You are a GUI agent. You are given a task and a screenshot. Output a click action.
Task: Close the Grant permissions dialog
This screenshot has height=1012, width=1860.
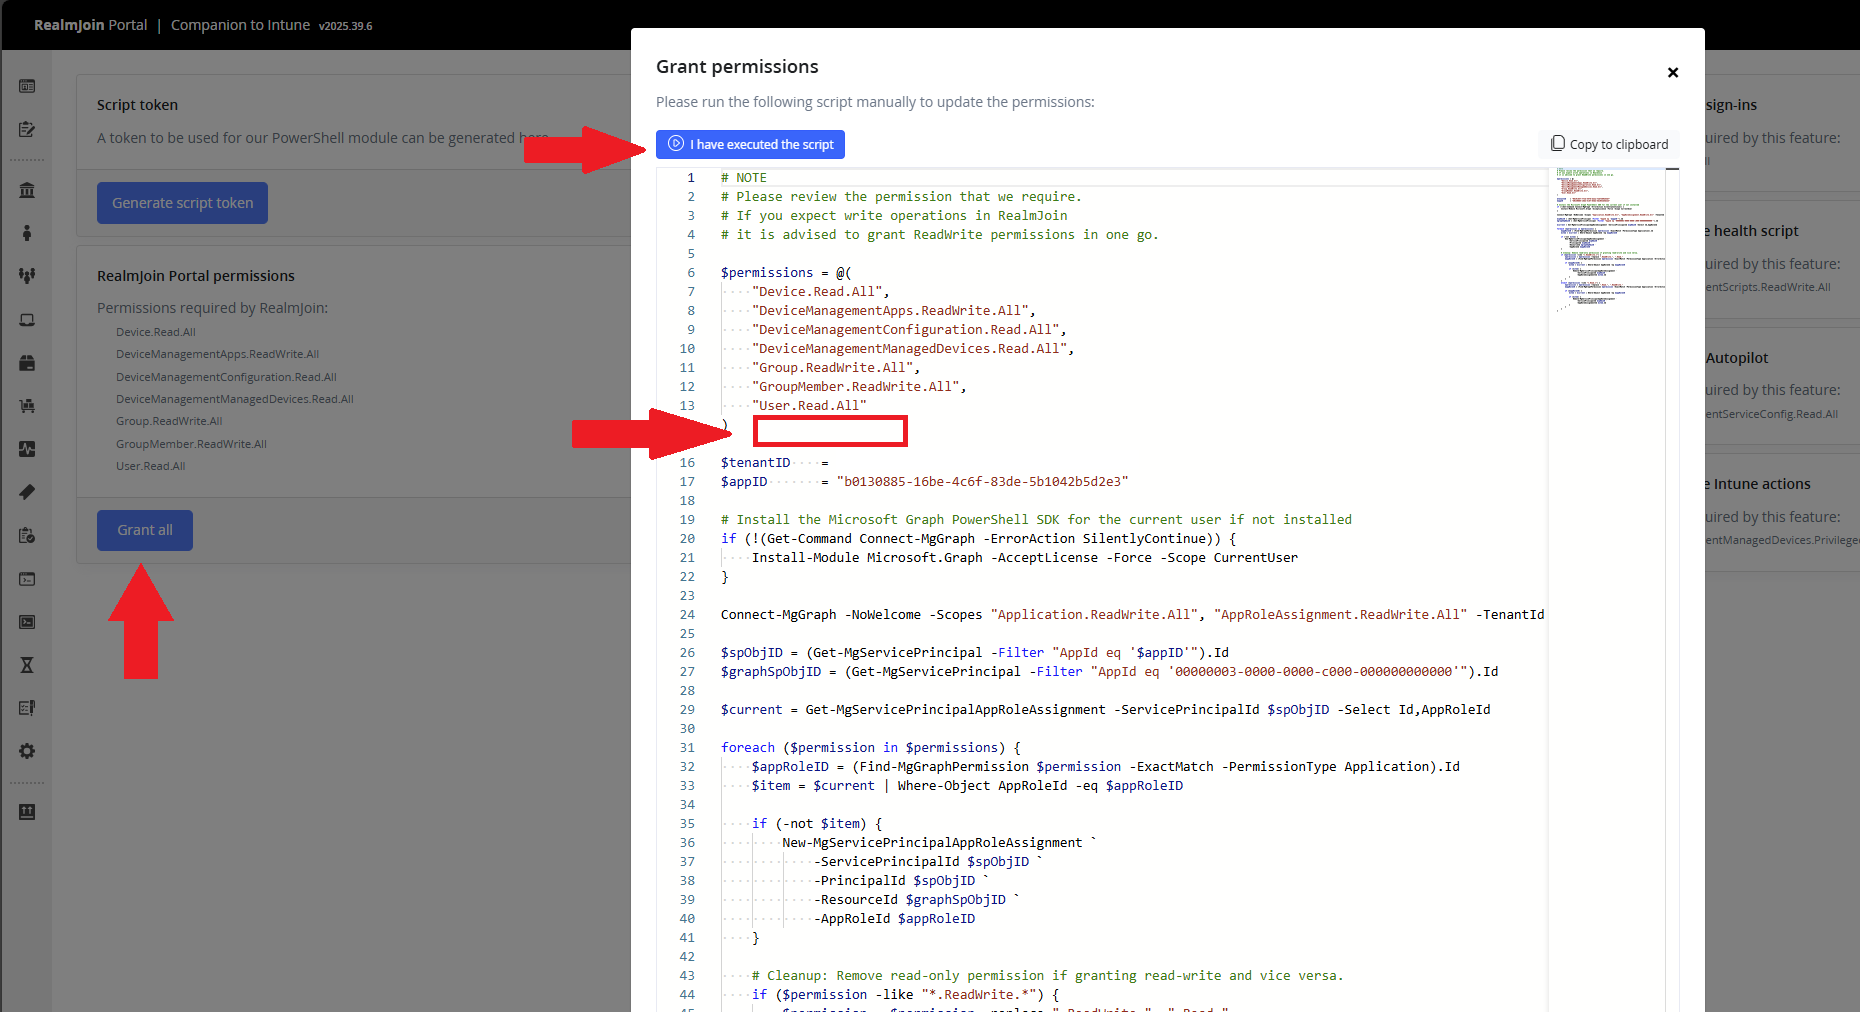(1672, 73)
